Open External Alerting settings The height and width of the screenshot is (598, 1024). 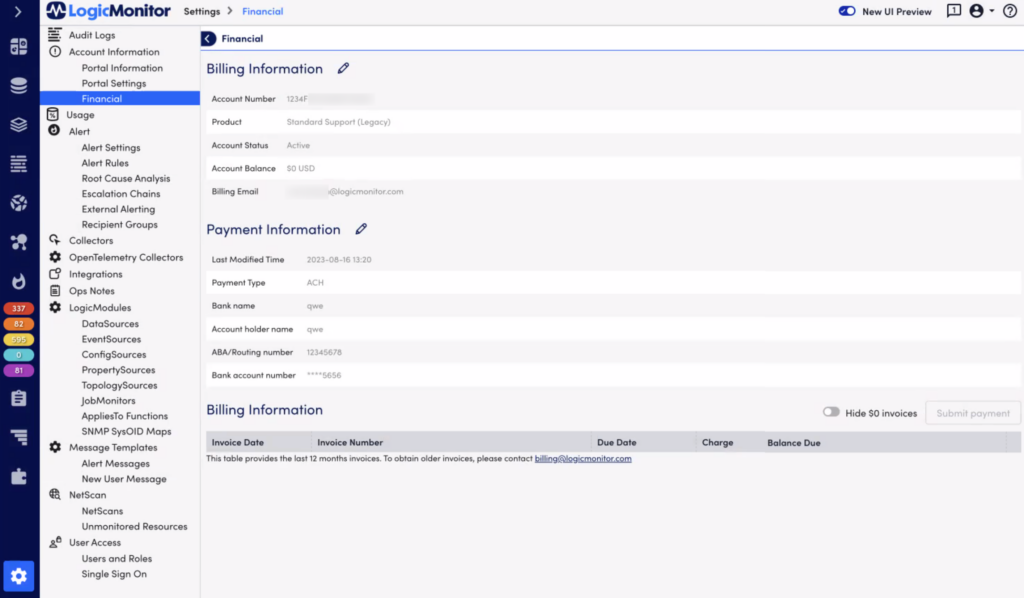(118, 209)
